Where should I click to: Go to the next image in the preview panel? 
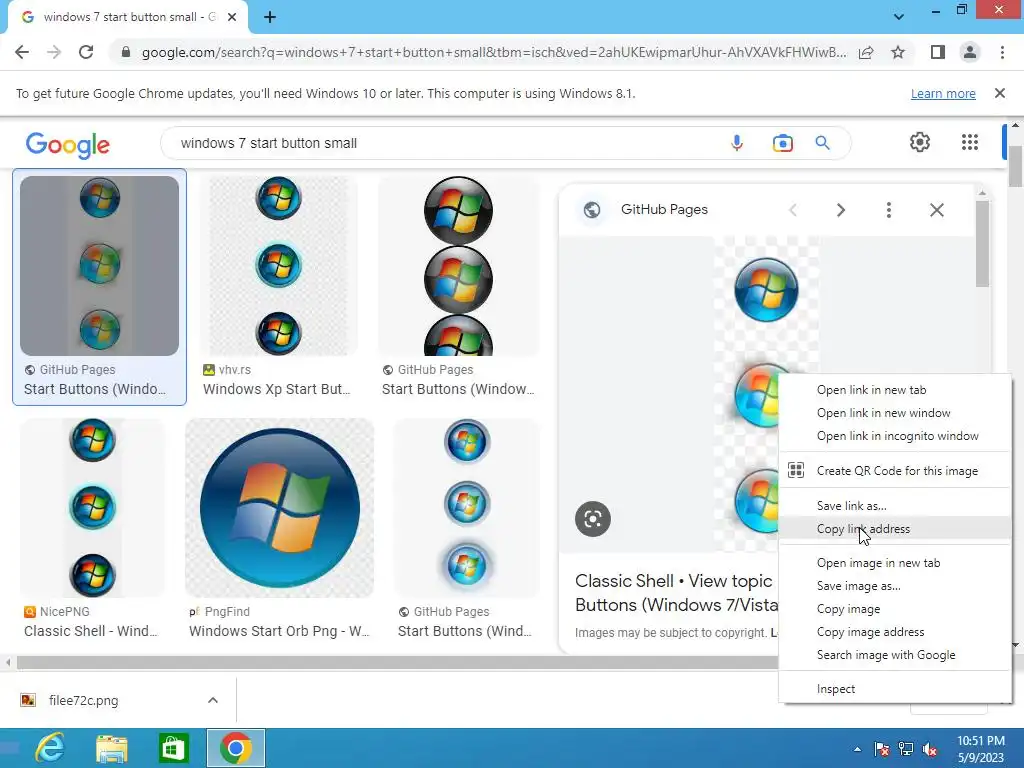(840, 210)
